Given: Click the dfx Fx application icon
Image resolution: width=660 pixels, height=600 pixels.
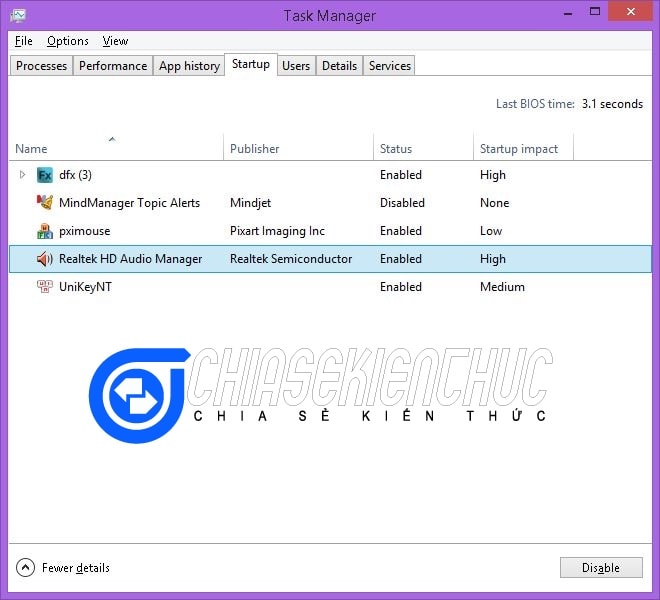Looking at the screenshot, I should 45,175.
